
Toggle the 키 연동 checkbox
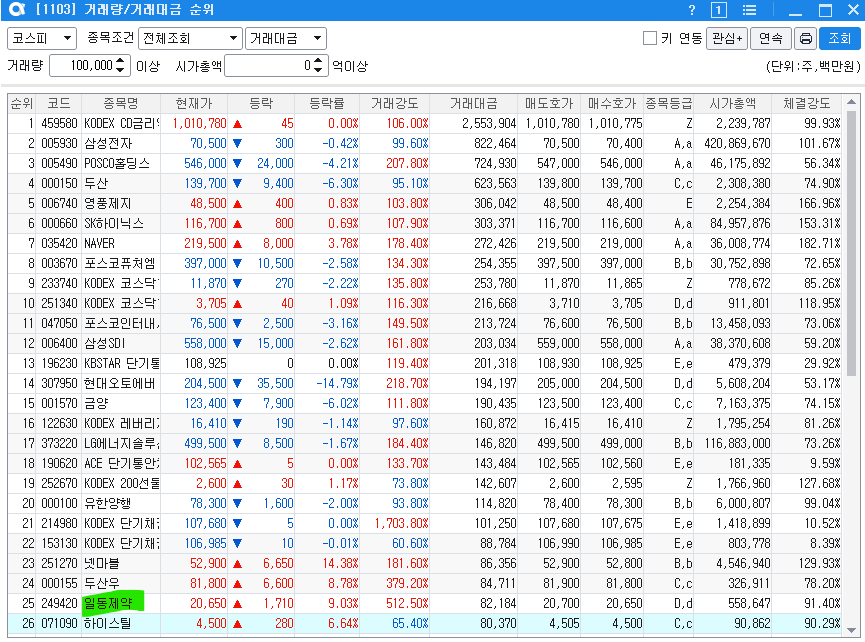(x=650, y=38)
